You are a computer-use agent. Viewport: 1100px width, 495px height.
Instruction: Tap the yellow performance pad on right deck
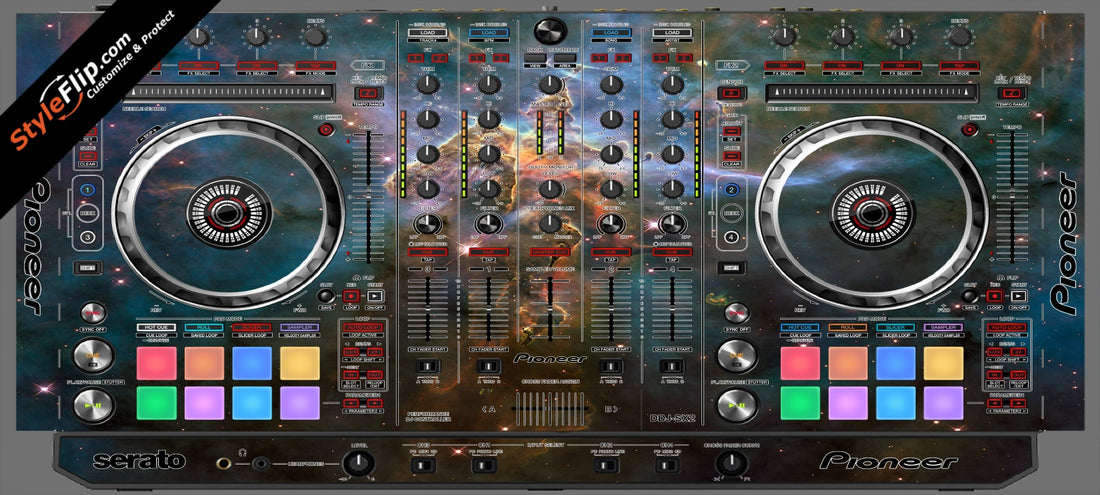click(943, 363)
